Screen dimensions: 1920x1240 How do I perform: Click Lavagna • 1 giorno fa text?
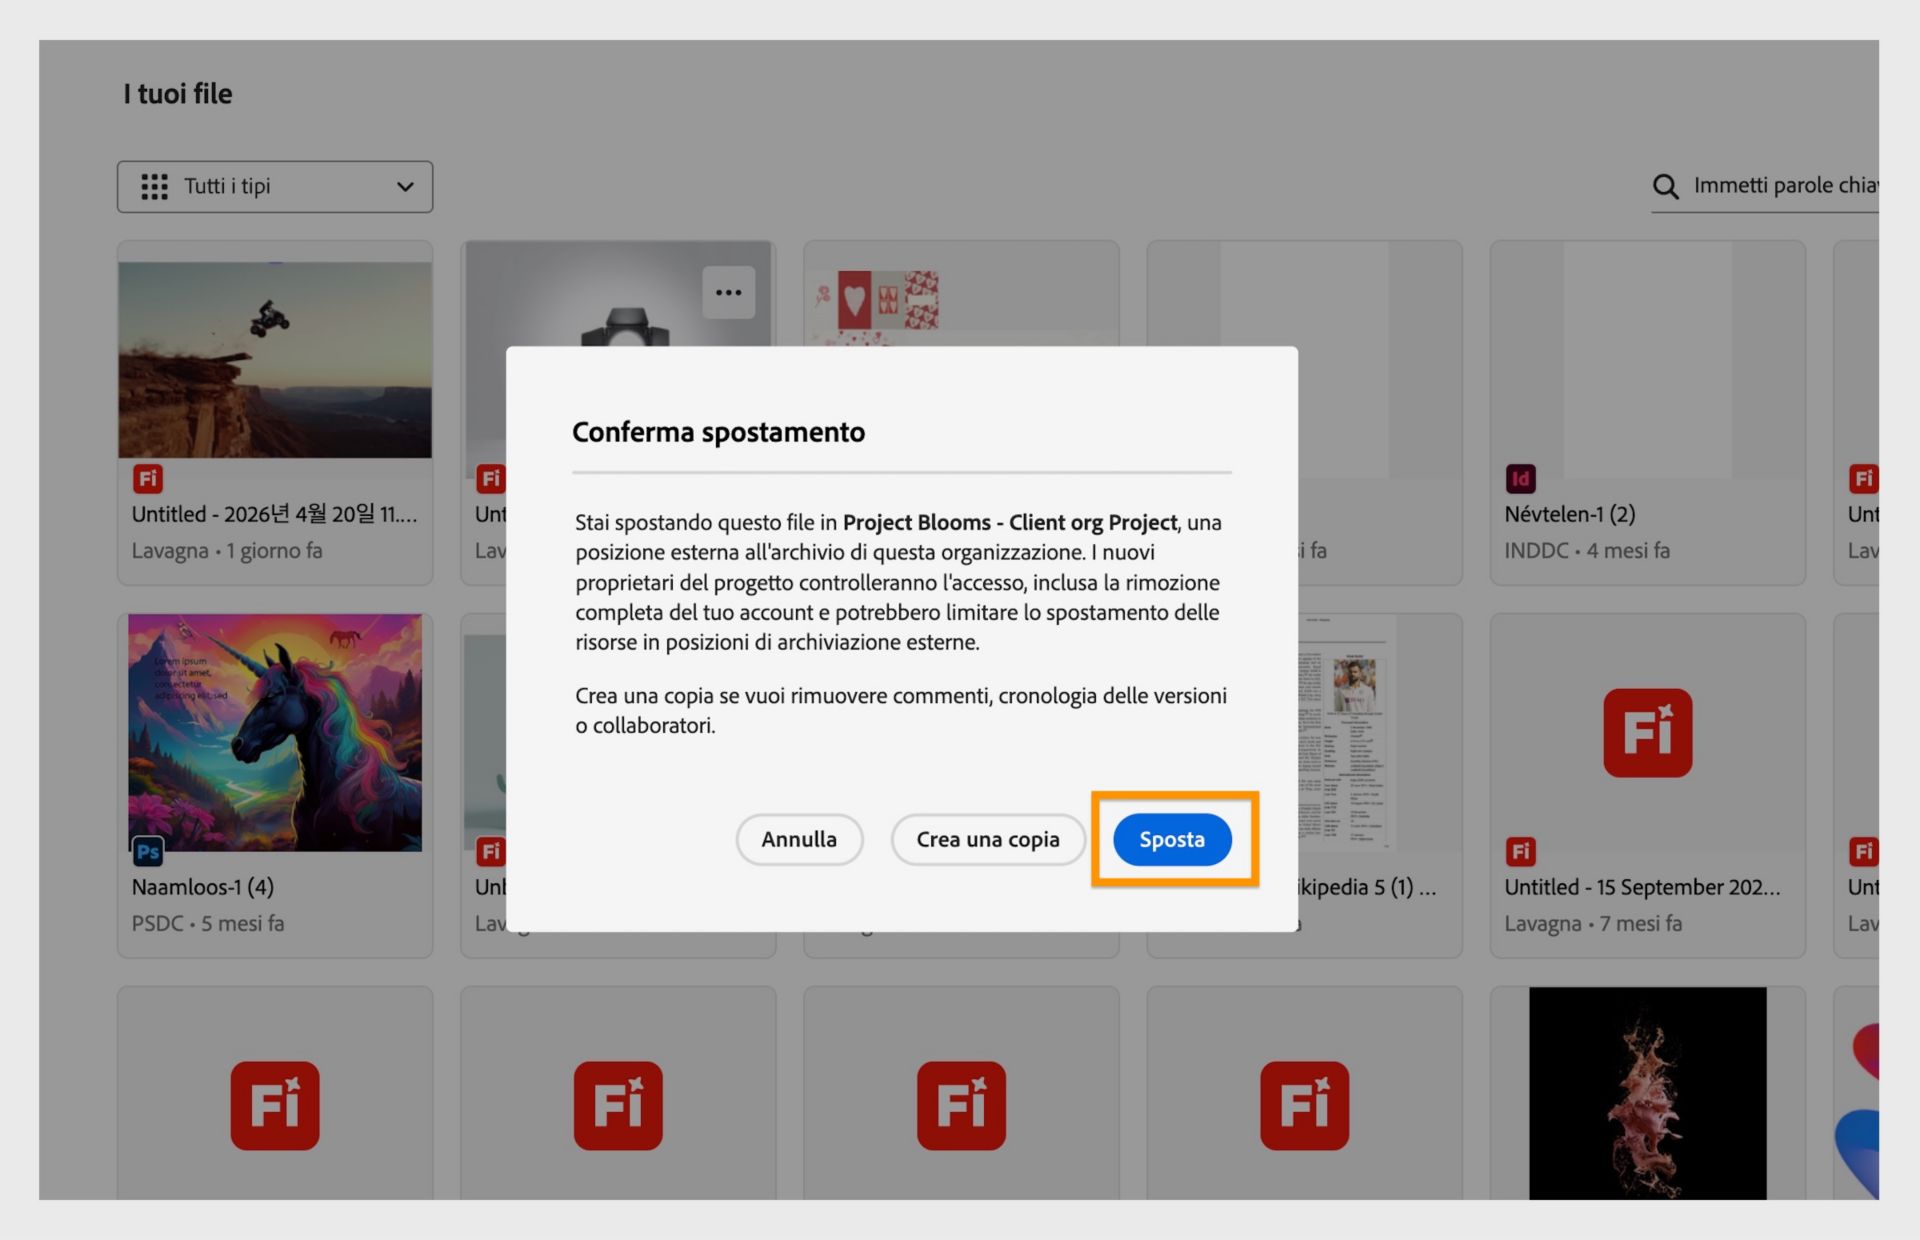coord(227,551)
